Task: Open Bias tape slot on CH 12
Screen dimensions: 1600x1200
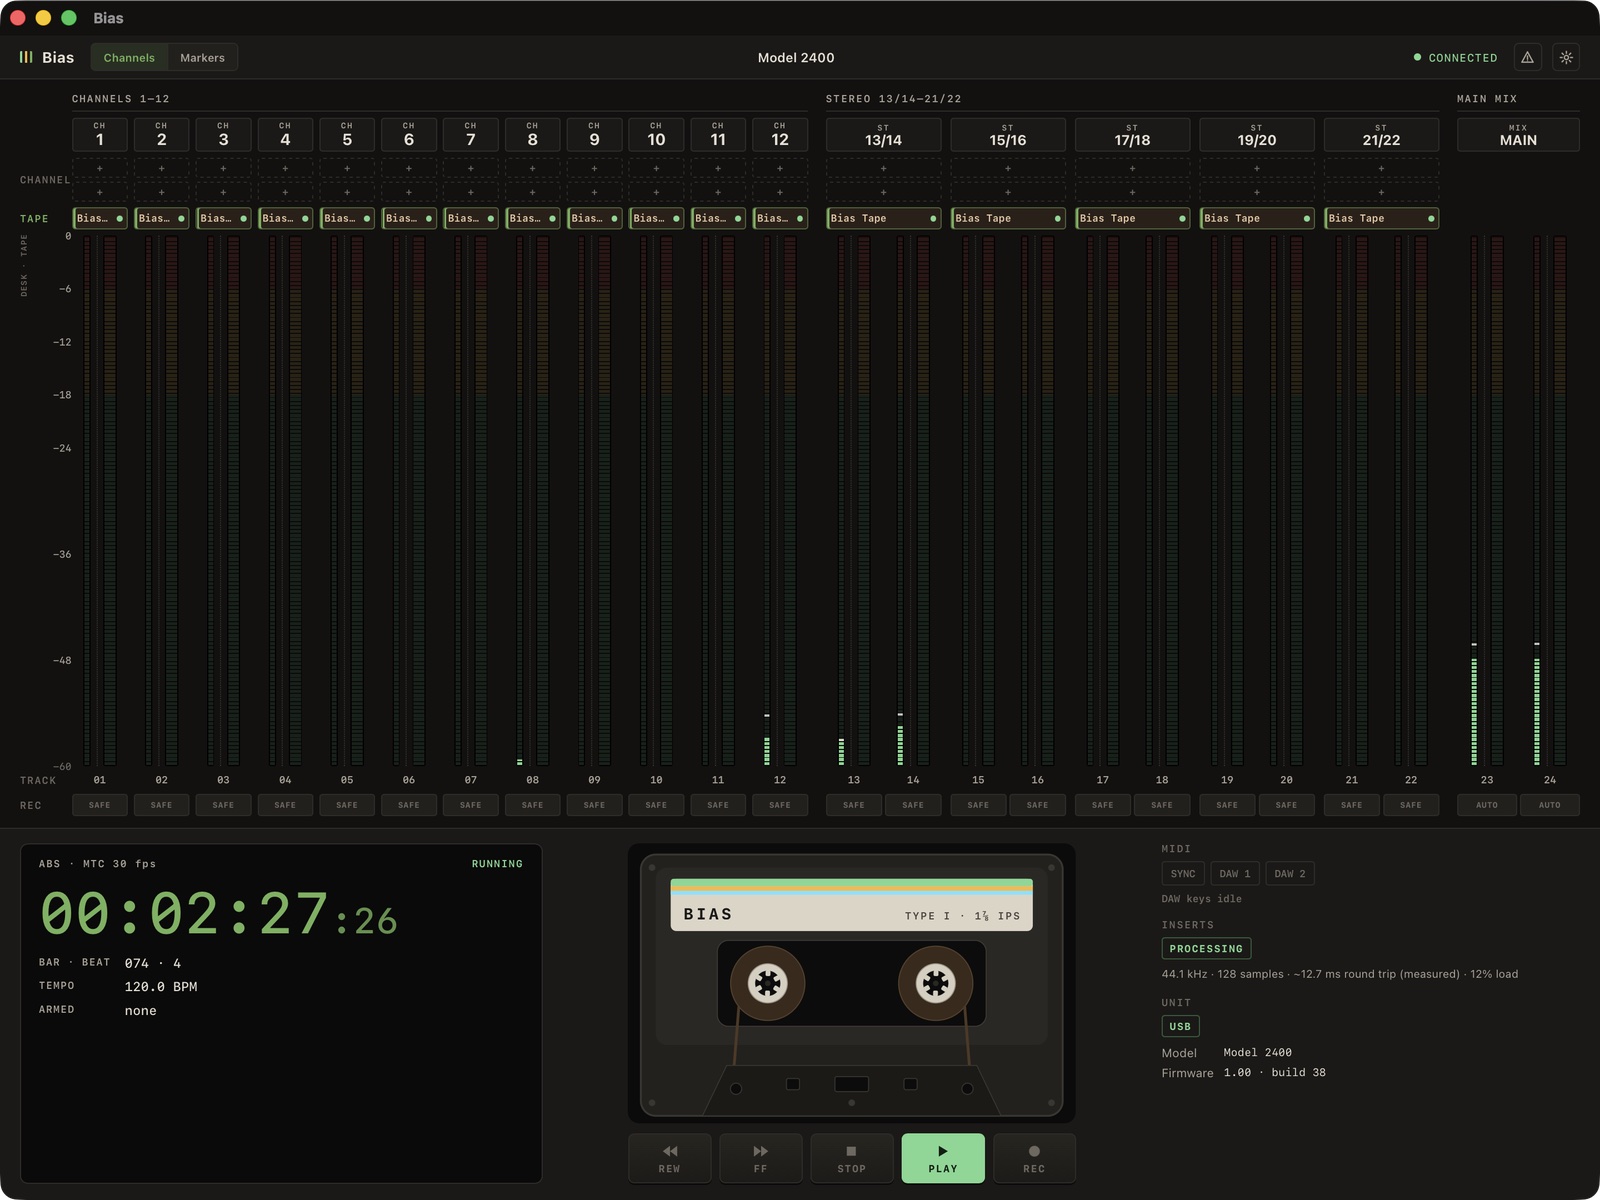Action: point(780,218)
